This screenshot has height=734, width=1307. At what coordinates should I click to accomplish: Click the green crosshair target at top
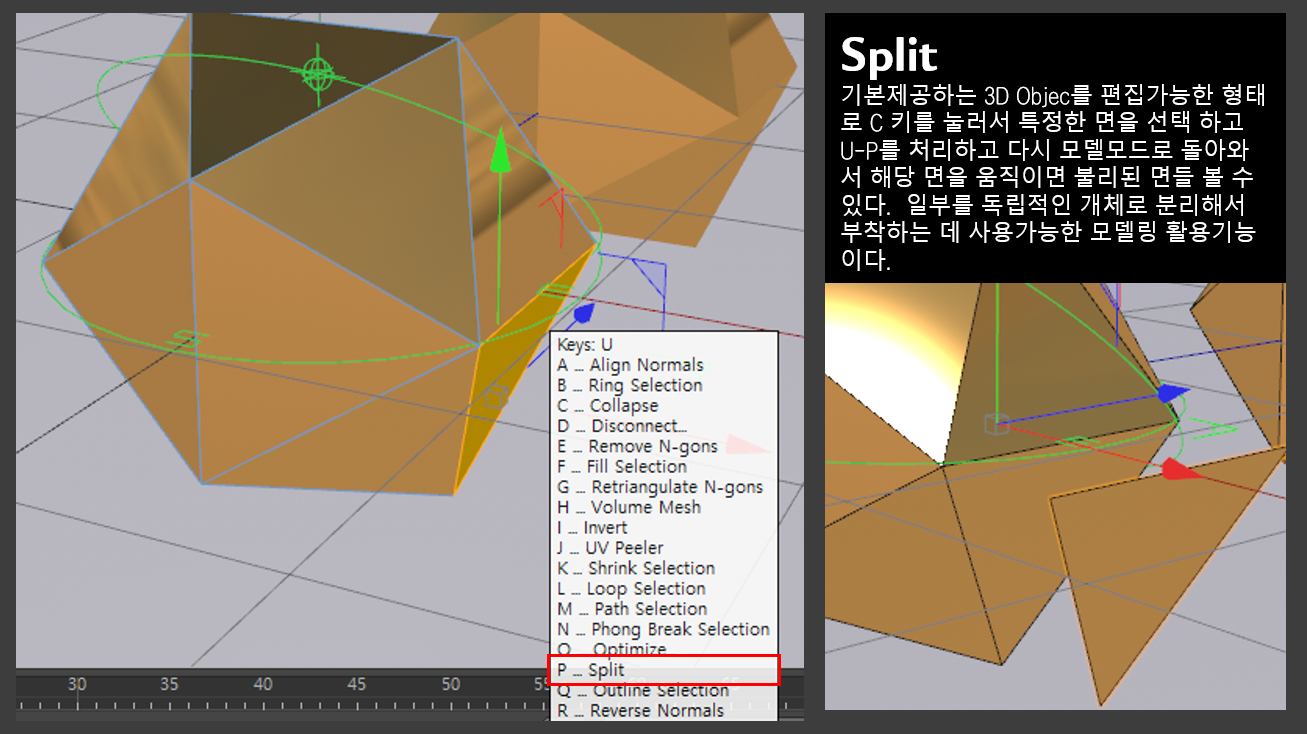click(x=318, y=72)
